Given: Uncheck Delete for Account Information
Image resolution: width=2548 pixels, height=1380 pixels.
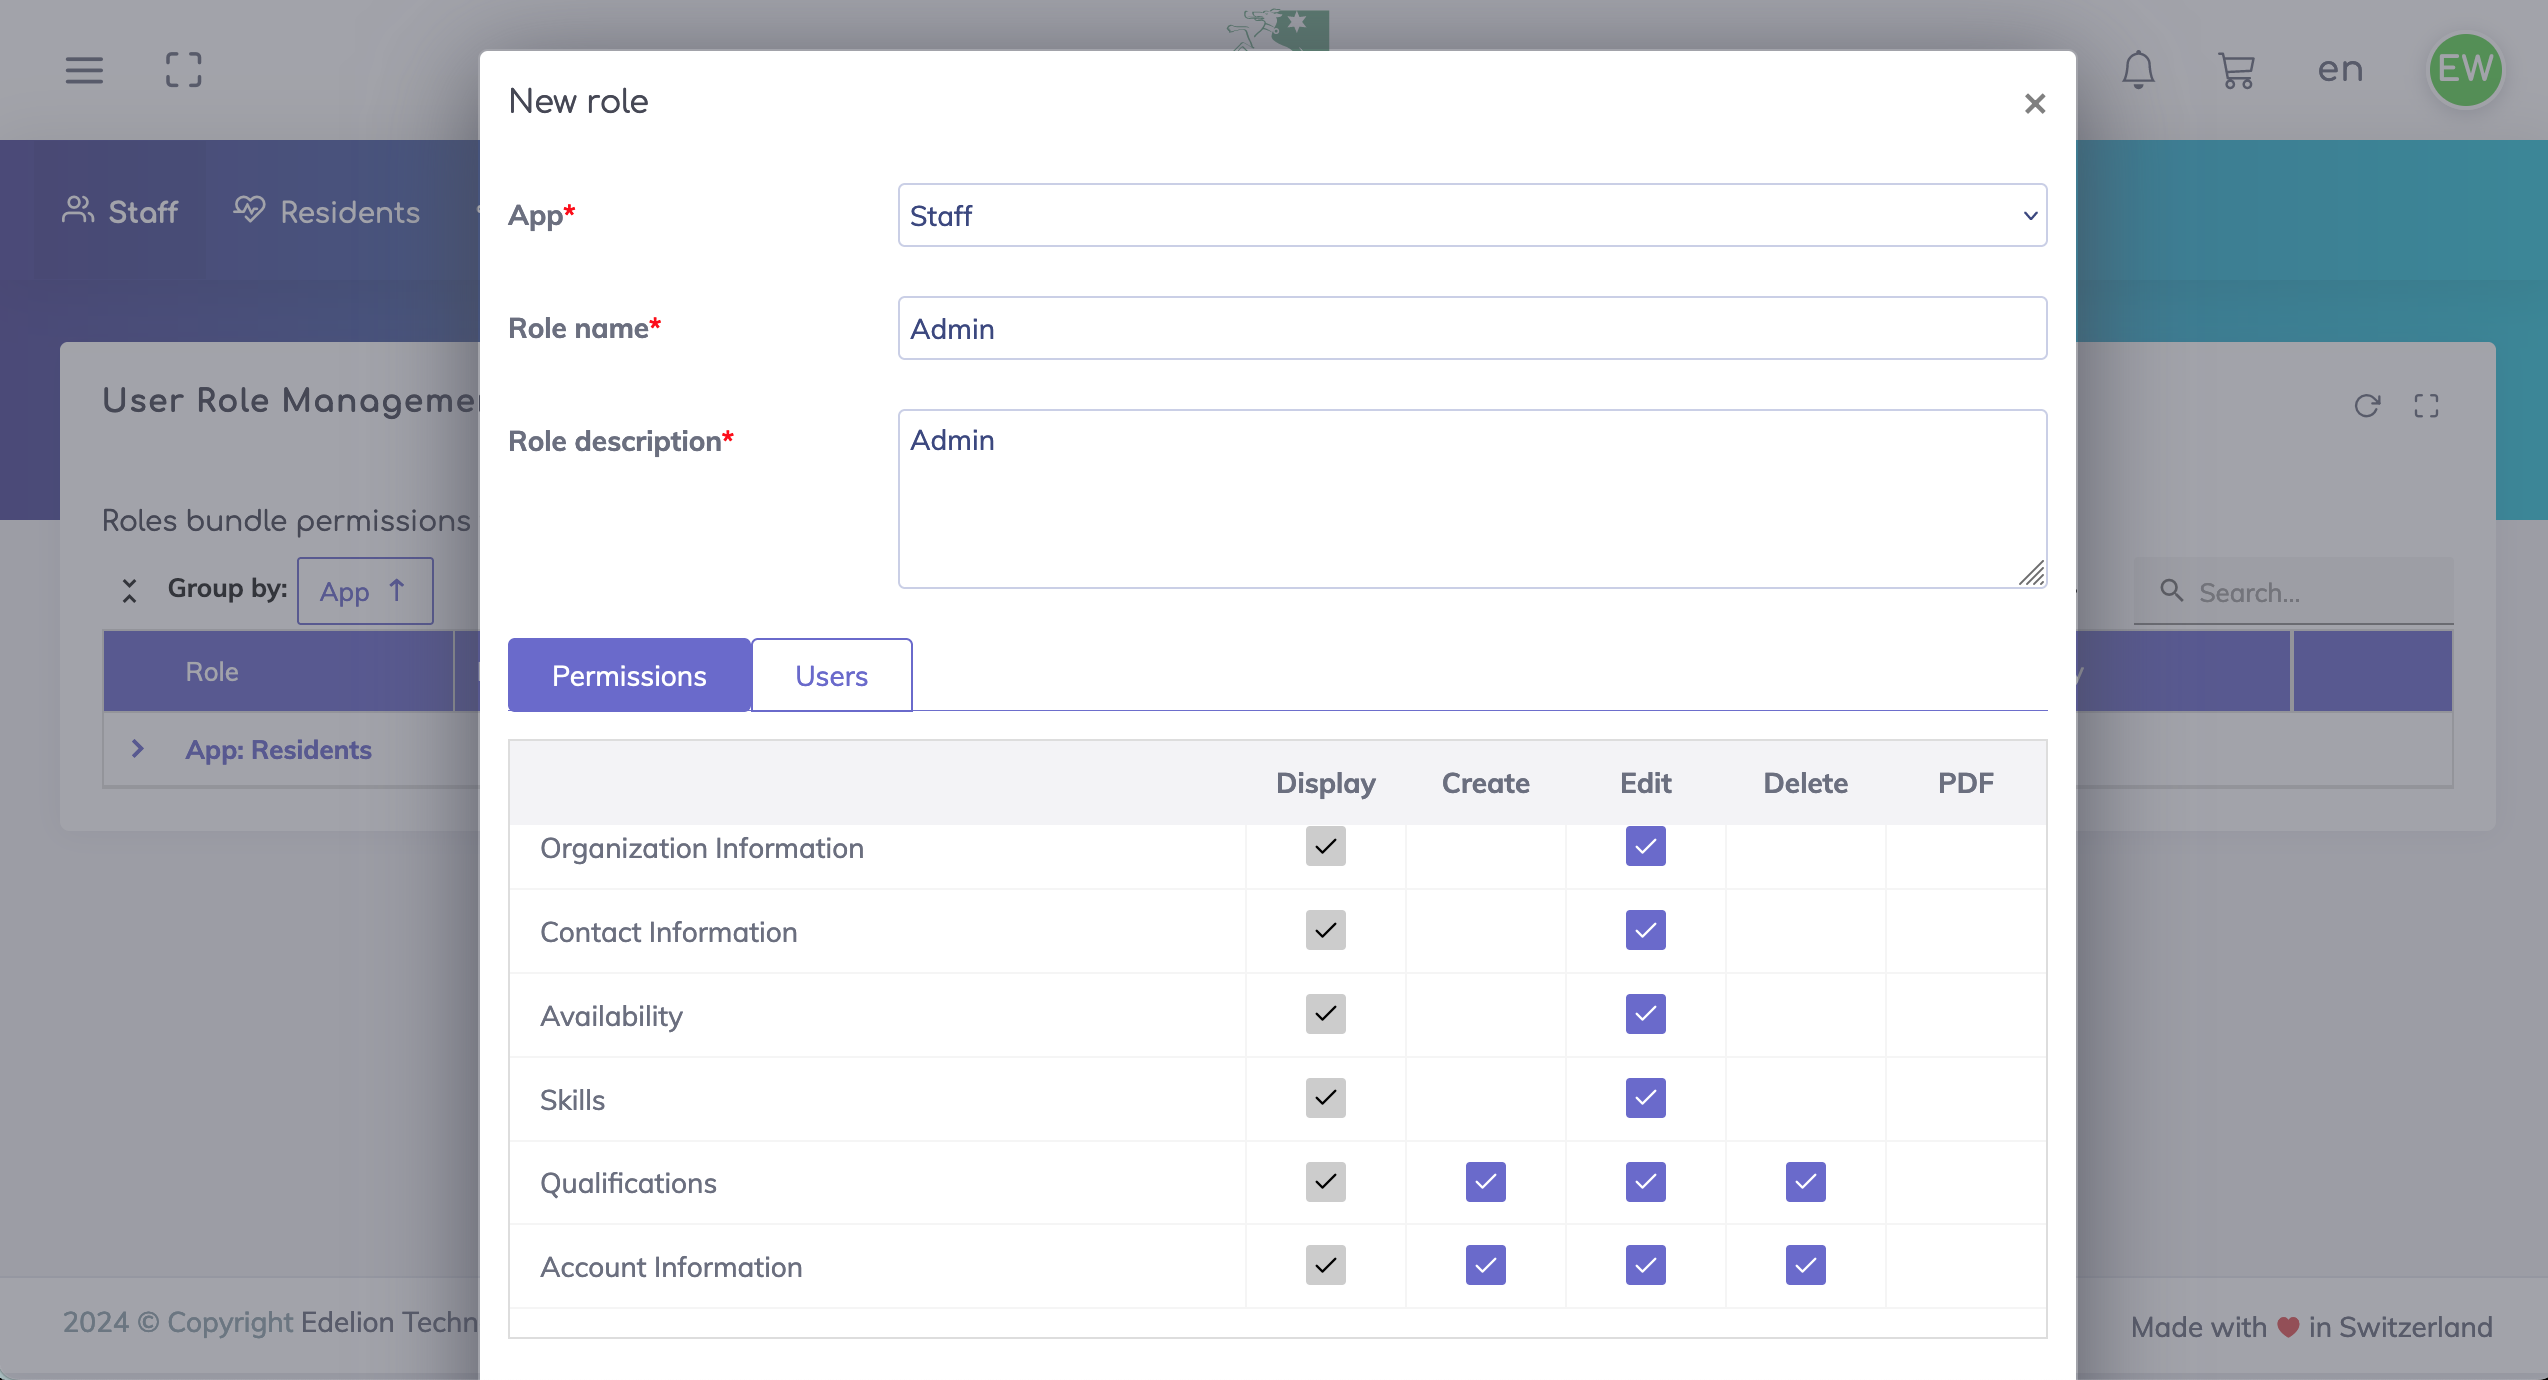Looking at the screenshot, I should point(1805,1266).
